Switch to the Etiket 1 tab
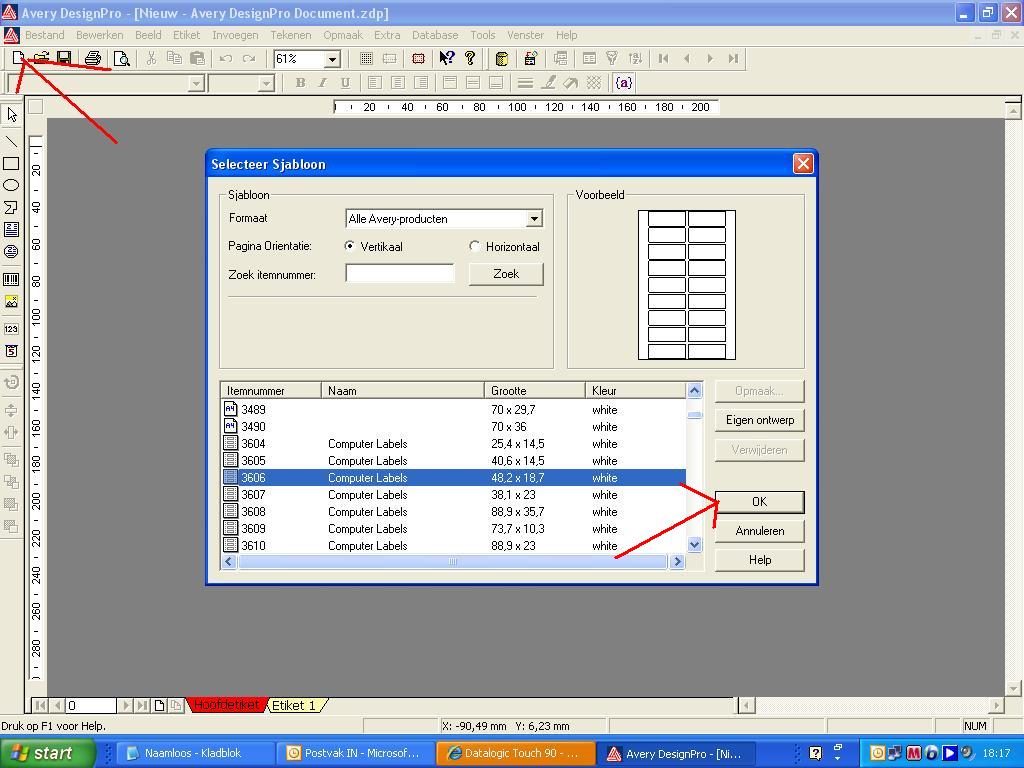This screenshot has width=1024, height=768. [x=294, y=705]
